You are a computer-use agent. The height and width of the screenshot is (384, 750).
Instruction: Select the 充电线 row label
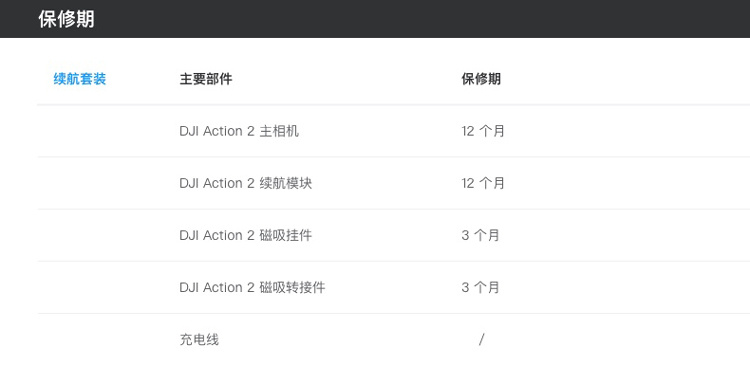click(x=199, y=340)
